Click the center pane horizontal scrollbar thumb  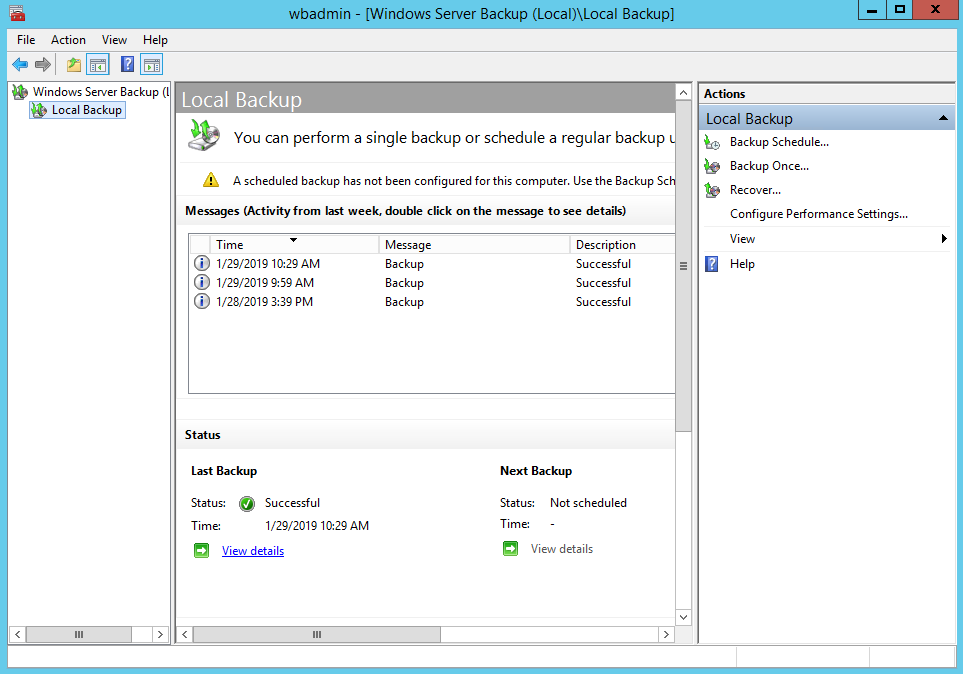[316, 635]
